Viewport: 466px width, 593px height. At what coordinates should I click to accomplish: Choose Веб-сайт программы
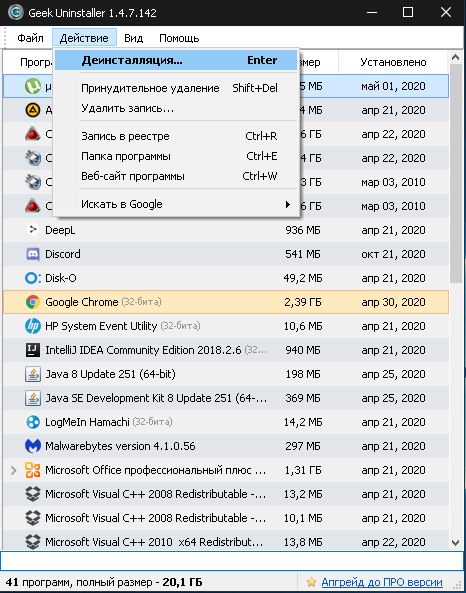point(176,176)
